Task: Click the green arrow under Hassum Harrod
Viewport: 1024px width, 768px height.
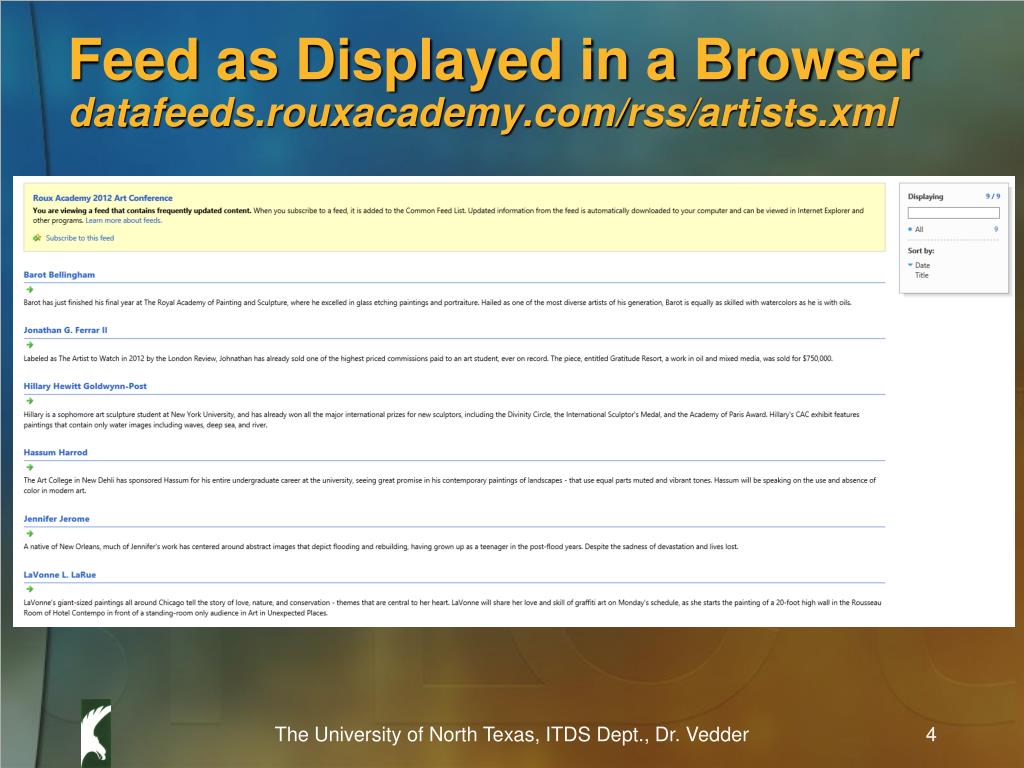Action: pos(29,467)
